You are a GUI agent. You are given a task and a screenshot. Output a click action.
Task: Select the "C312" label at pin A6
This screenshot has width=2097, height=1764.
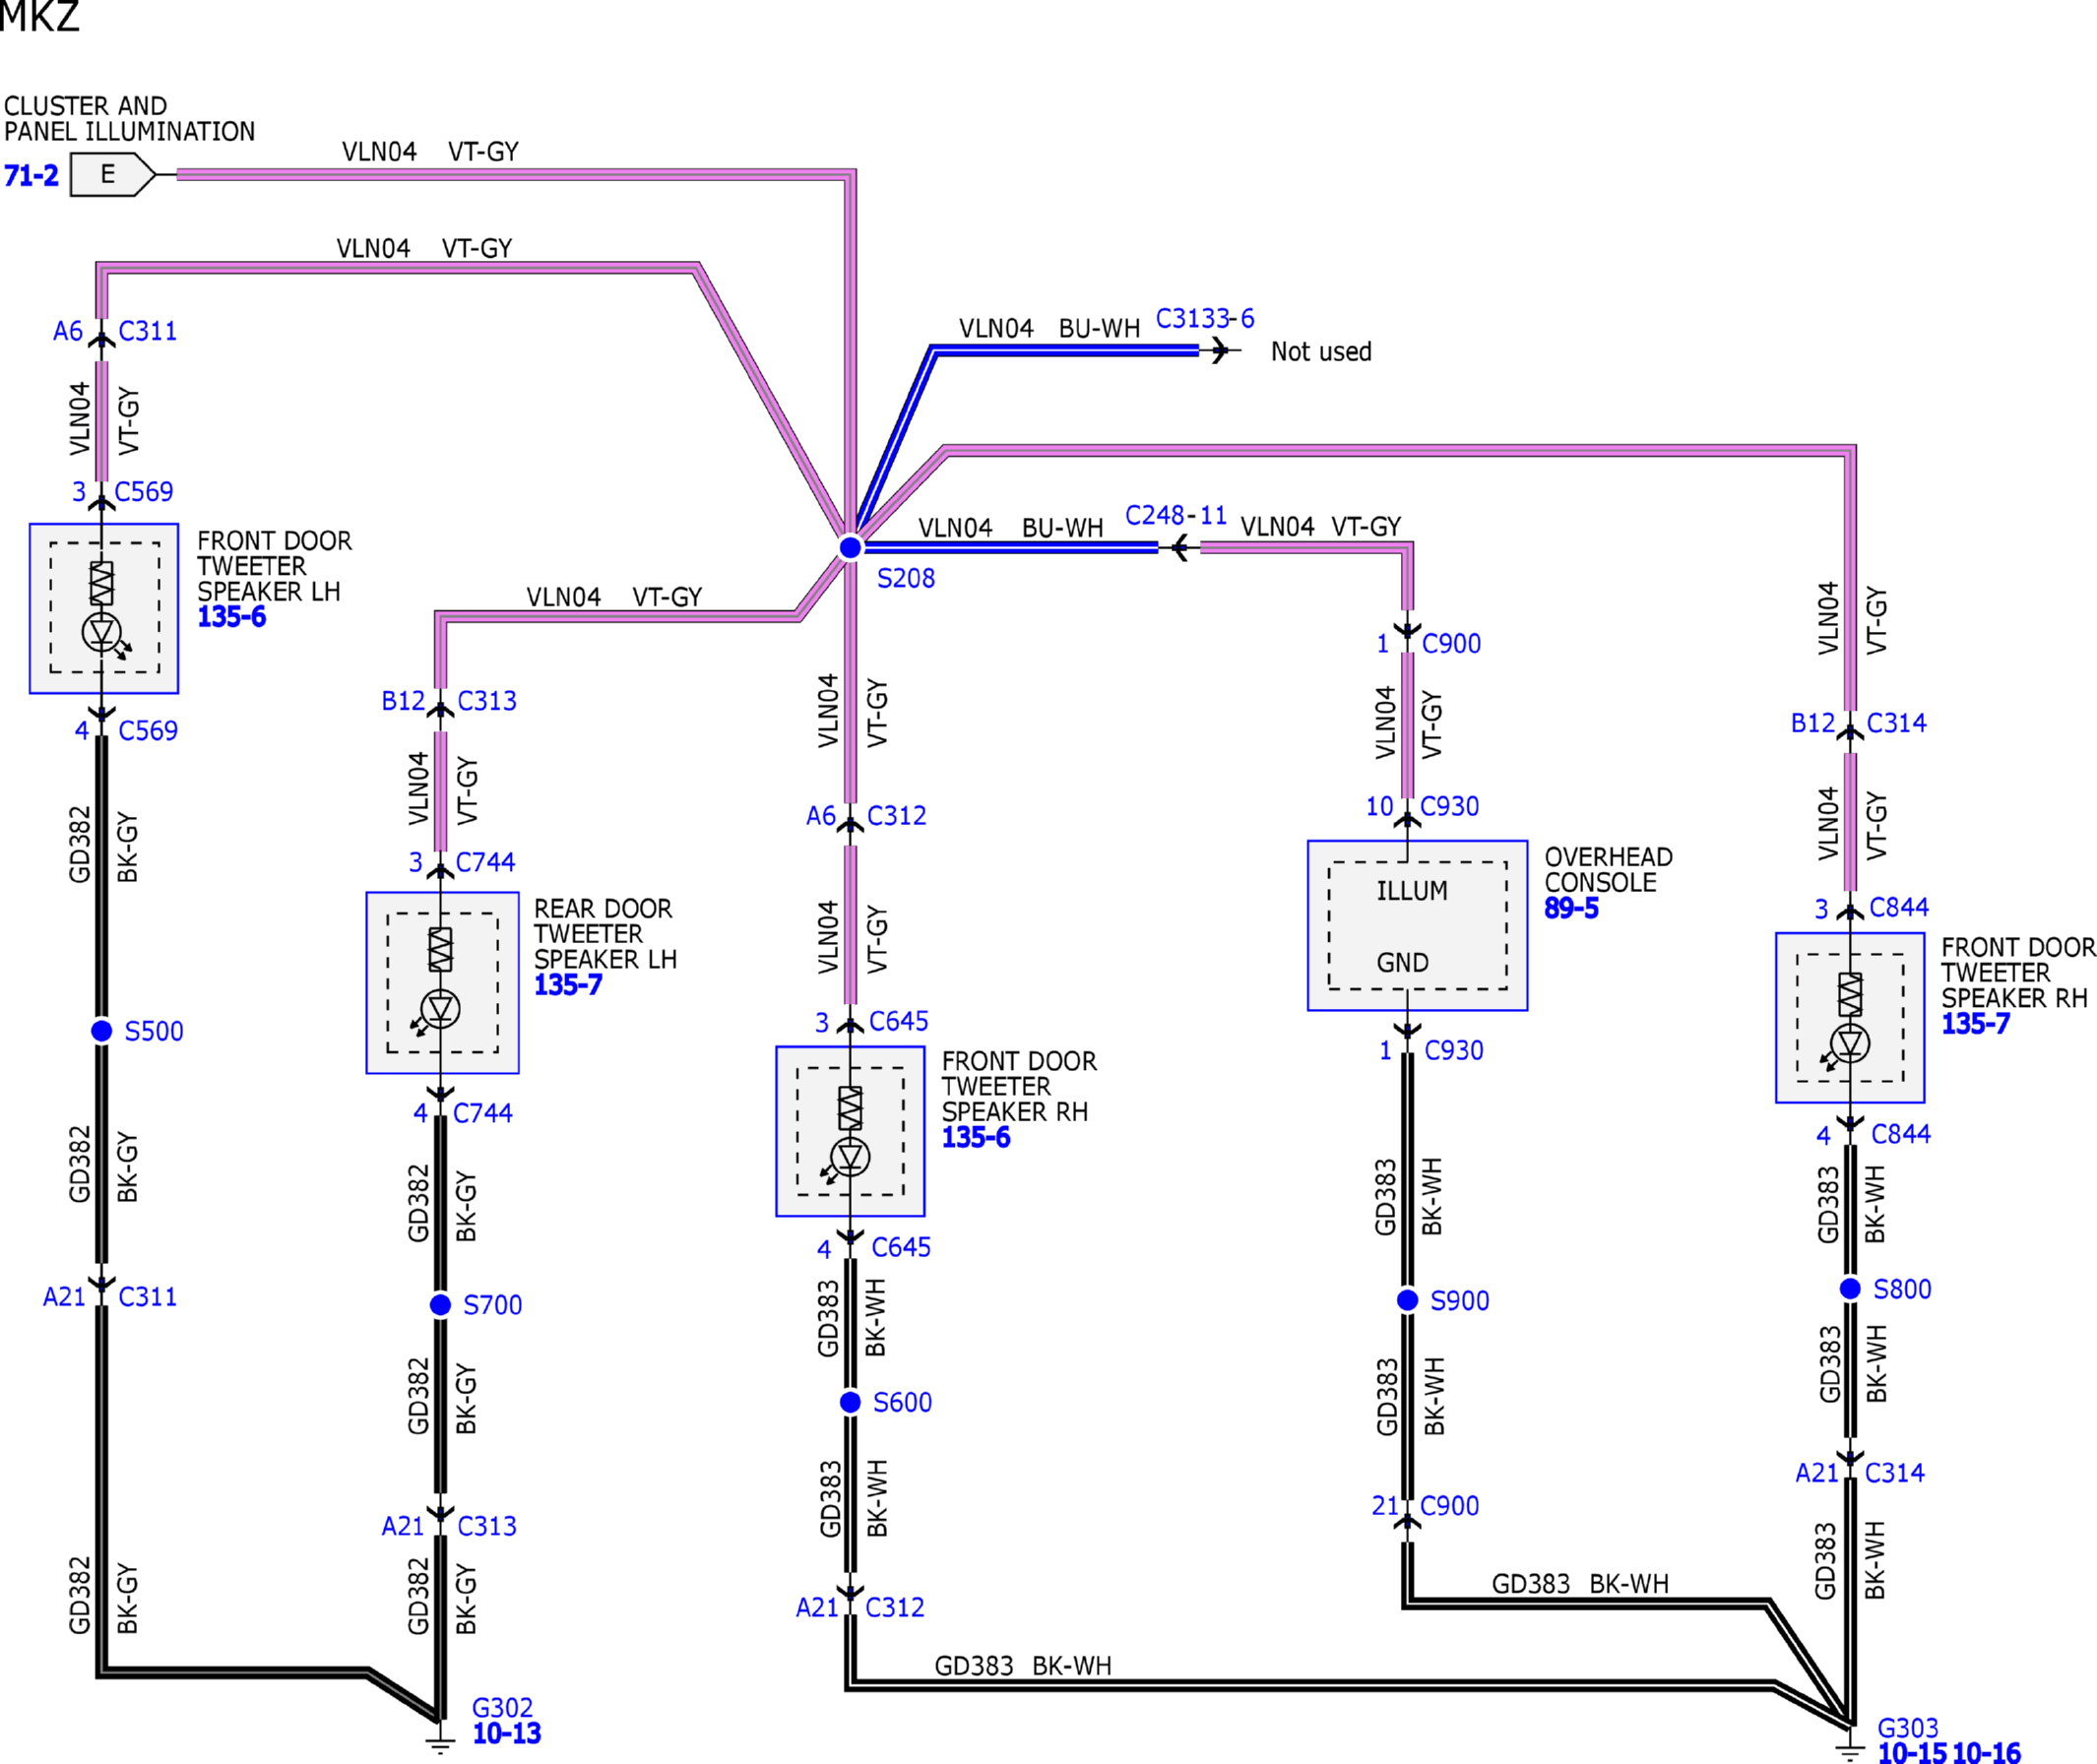click(x=897, y=816)
